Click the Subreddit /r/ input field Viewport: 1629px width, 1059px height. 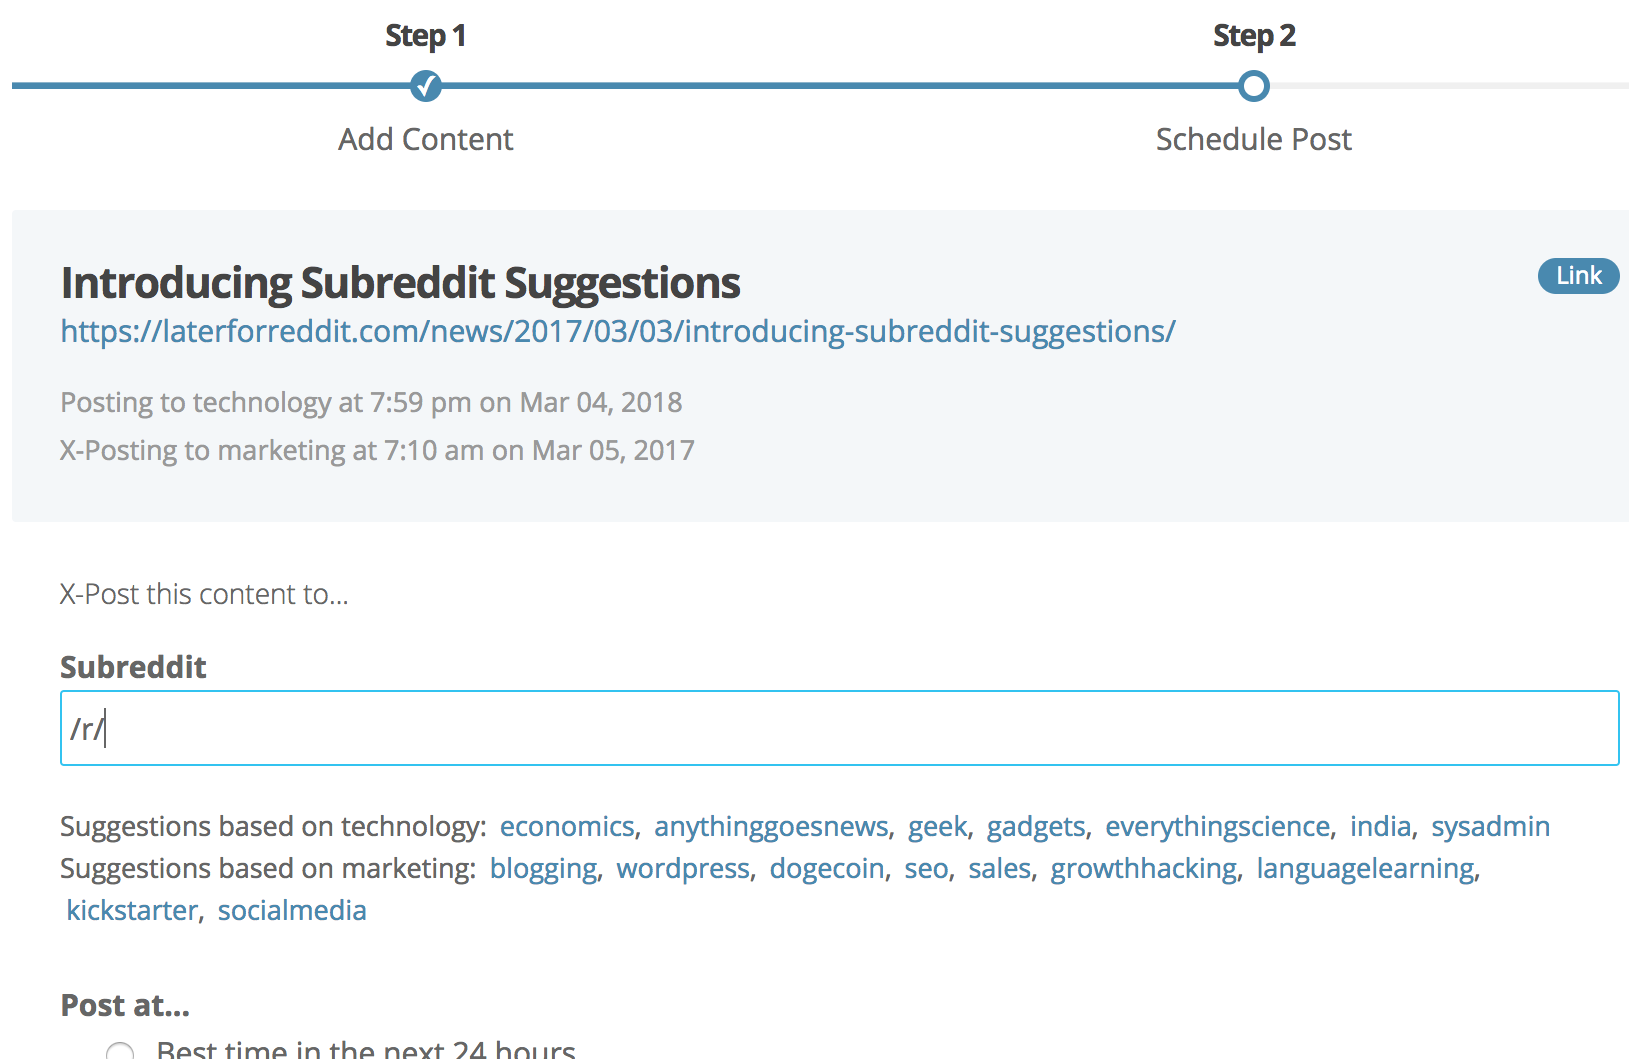[x=839, y=728]
